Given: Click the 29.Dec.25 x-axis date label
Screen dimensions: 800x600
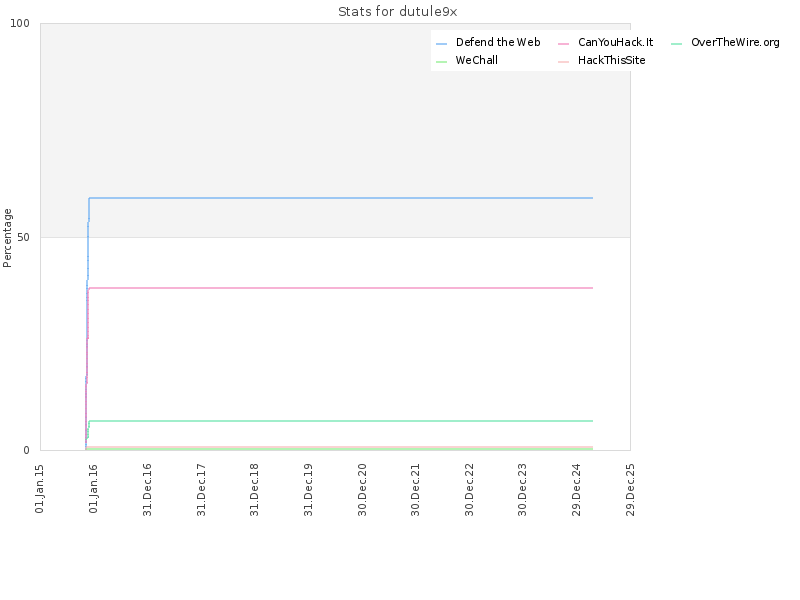Looking at the screenshot, I should pos(630,490).
